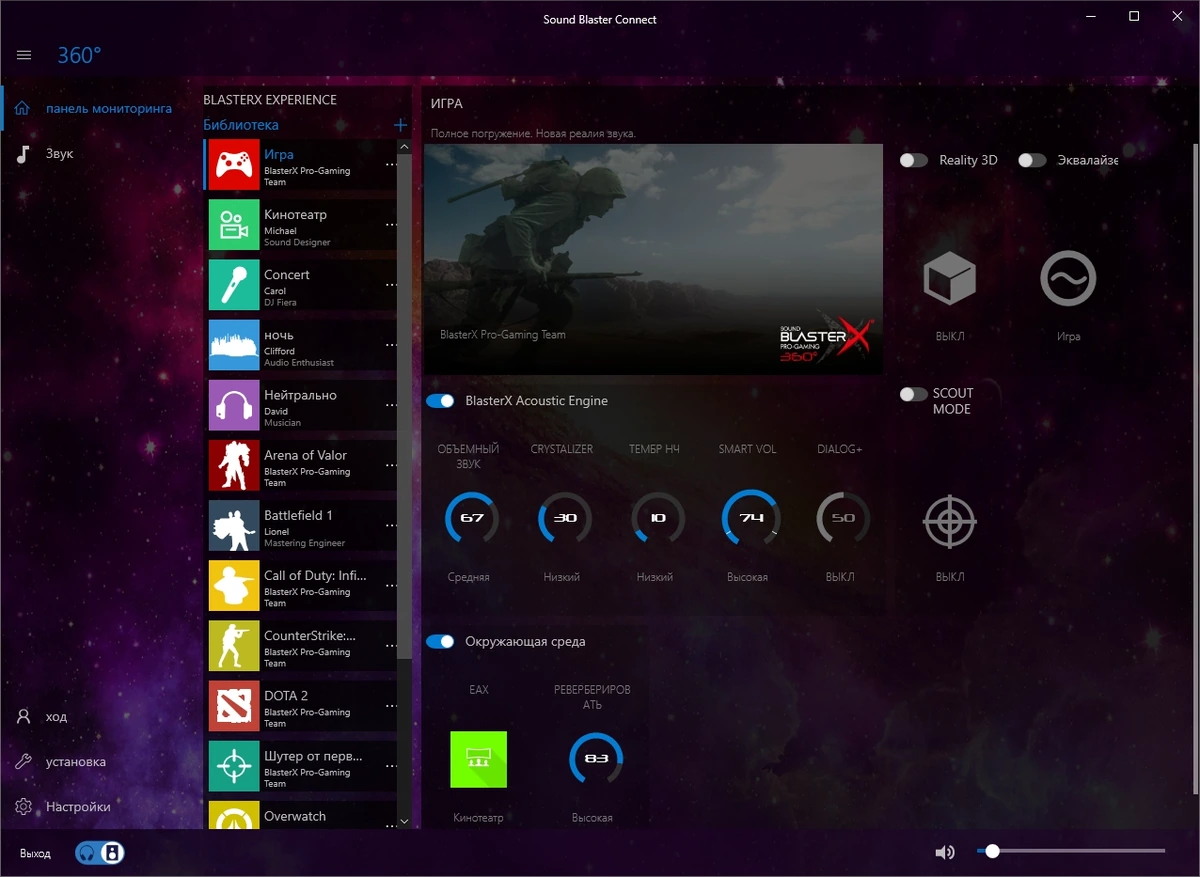Toggle headphones/speaker output switch next to Выход
This screenshot has width=1200, height=877.
pos(99,853)
